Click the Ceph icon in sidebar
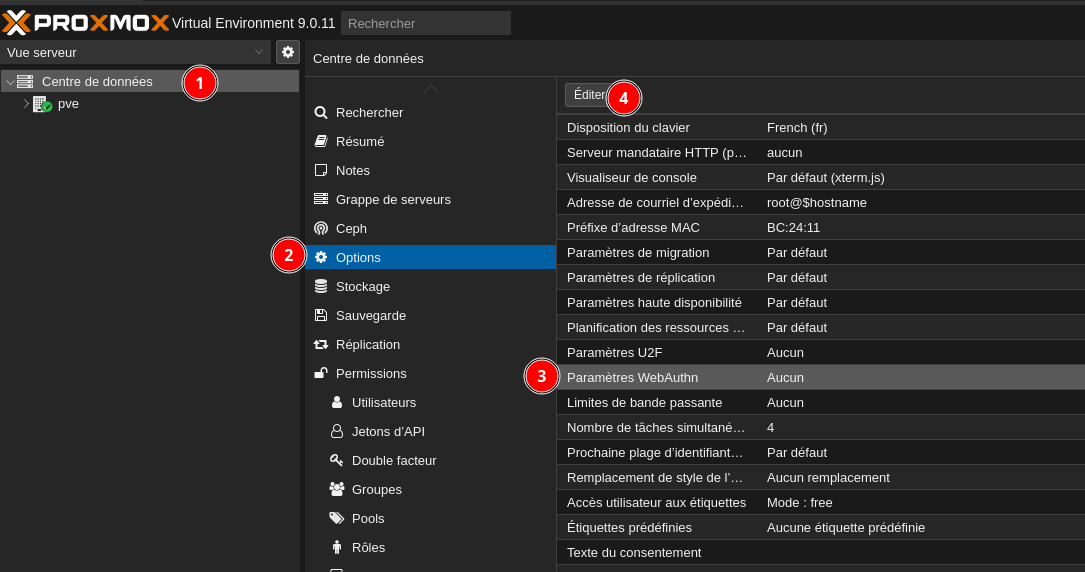This screenshot has height=572, width=1085. click(x=321, y=228)
